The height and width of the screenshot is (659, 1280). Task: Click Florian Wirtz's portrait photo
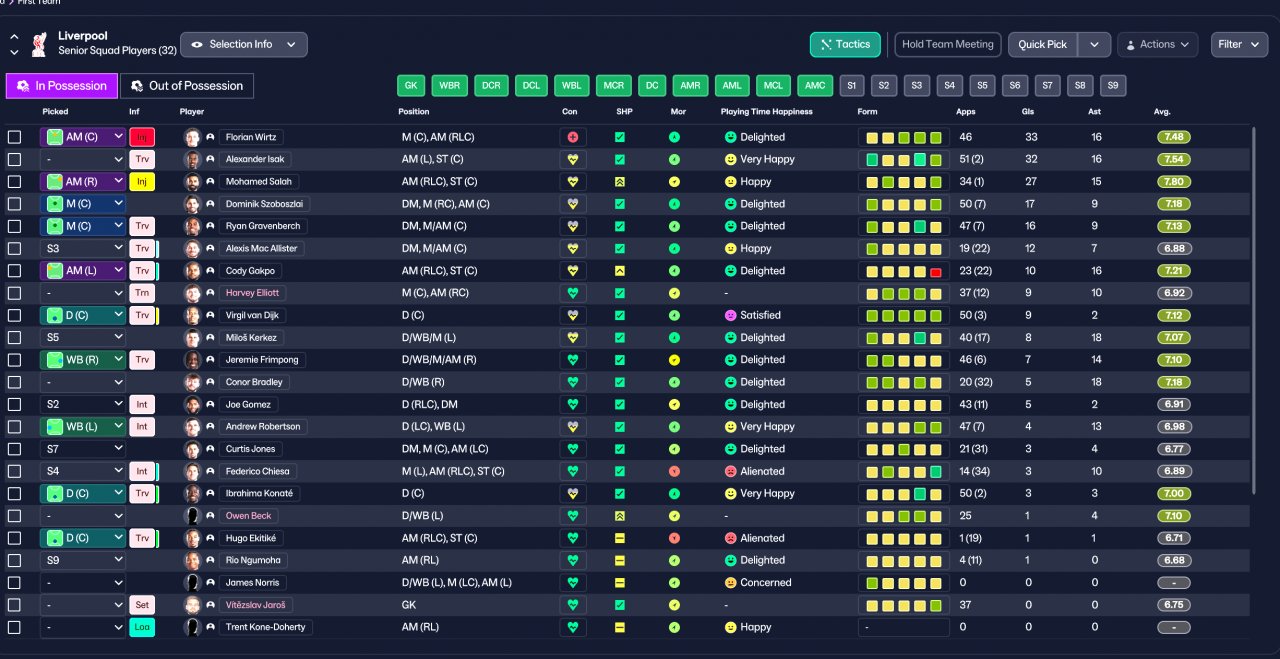coord(192,137)
